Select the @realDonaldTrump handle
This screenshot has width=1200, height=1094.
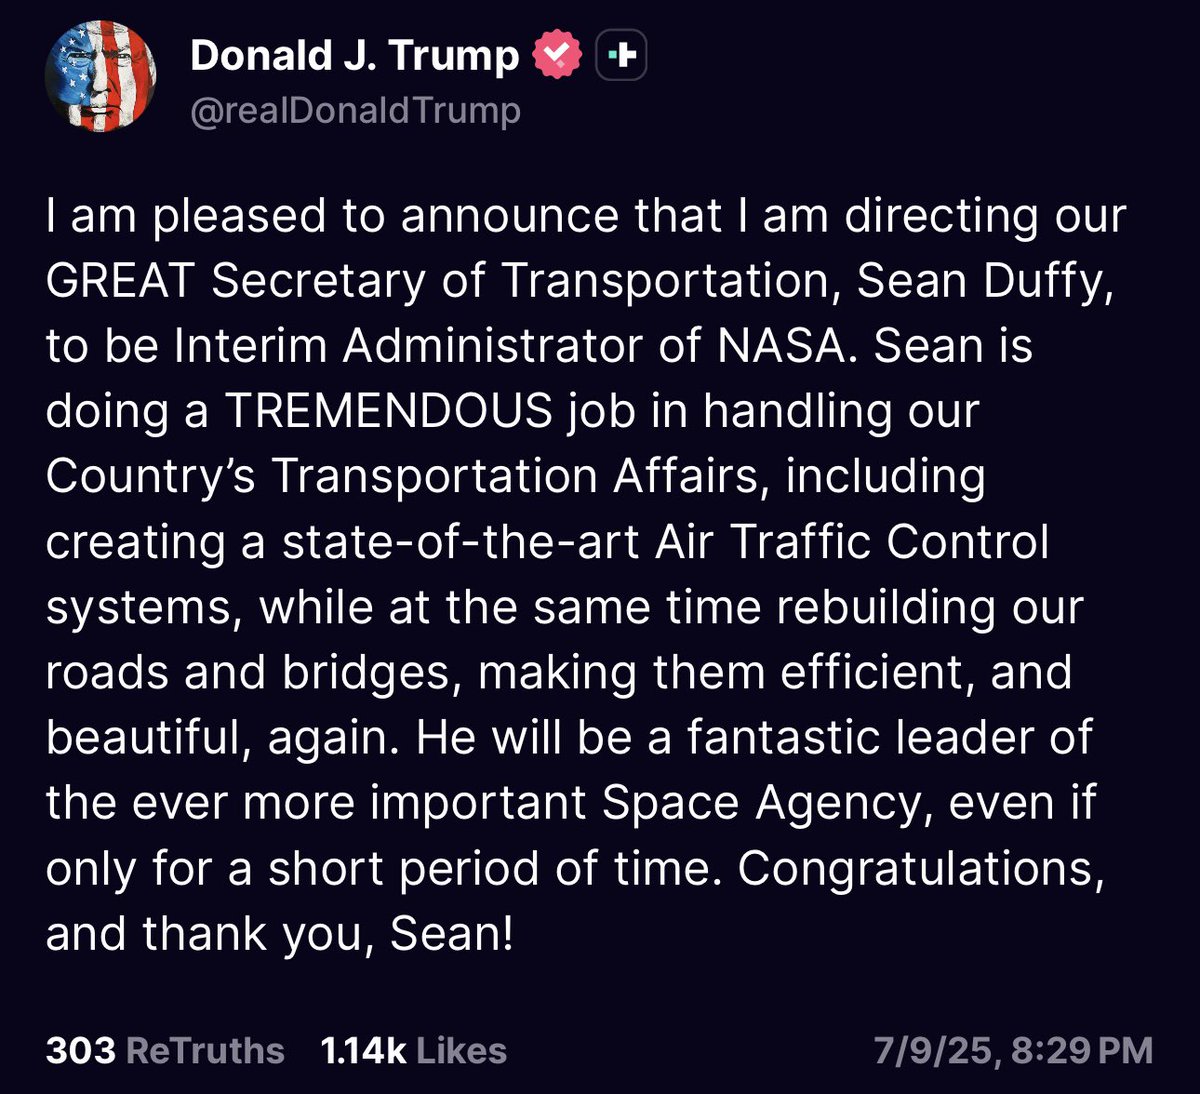(x=355, y=110)
